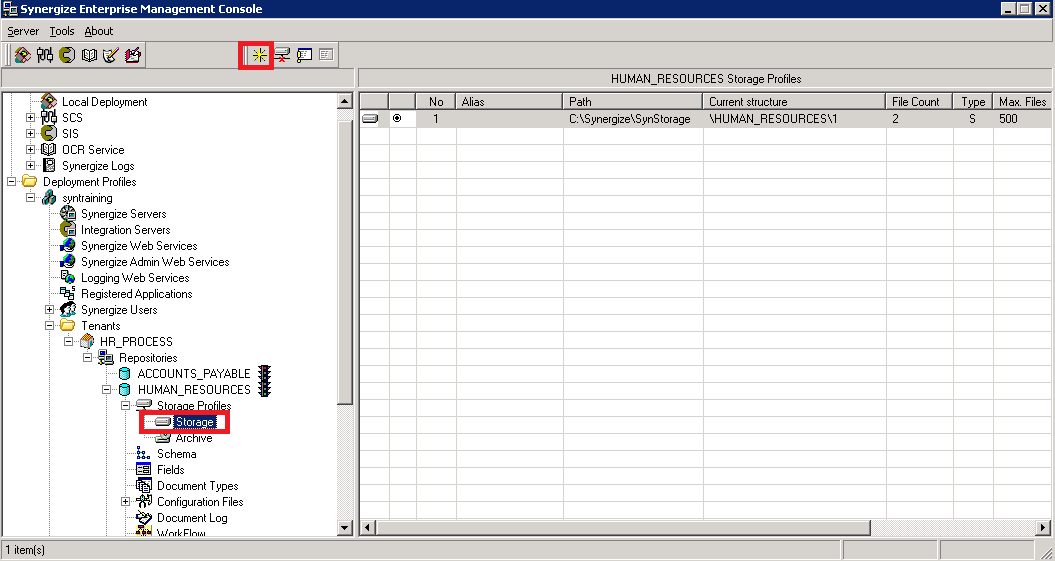
Task: Click the Integration Servers tree icon
Action: 68,230
